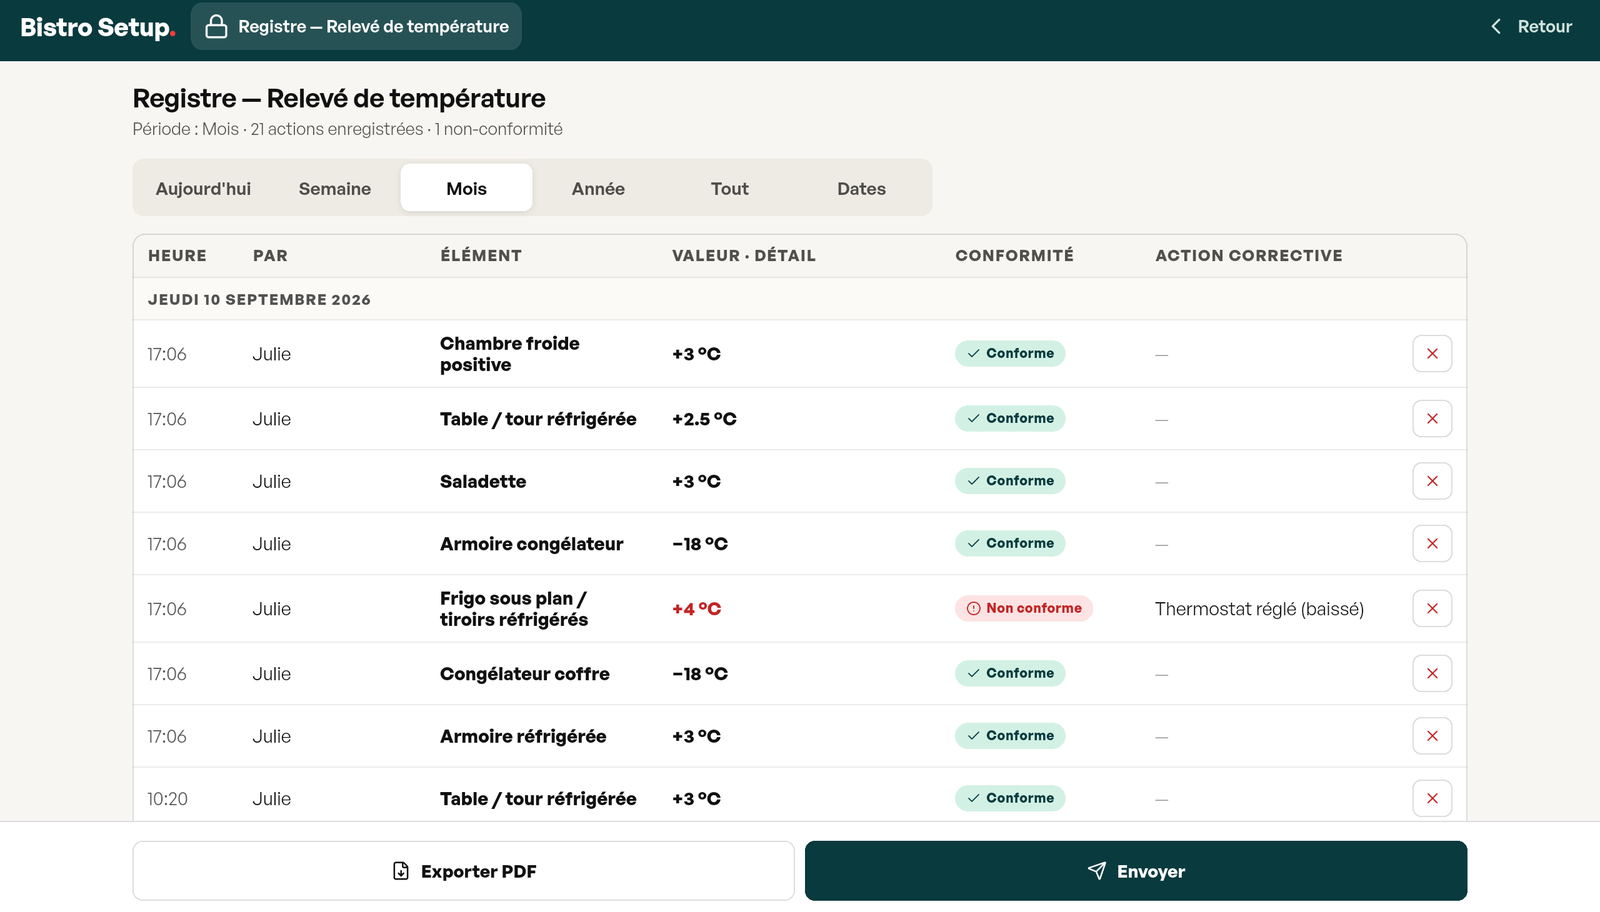The image size is (1600, 912).
Task: Delete the Congélateur coffre entry
Action: tap(1432, 674)
